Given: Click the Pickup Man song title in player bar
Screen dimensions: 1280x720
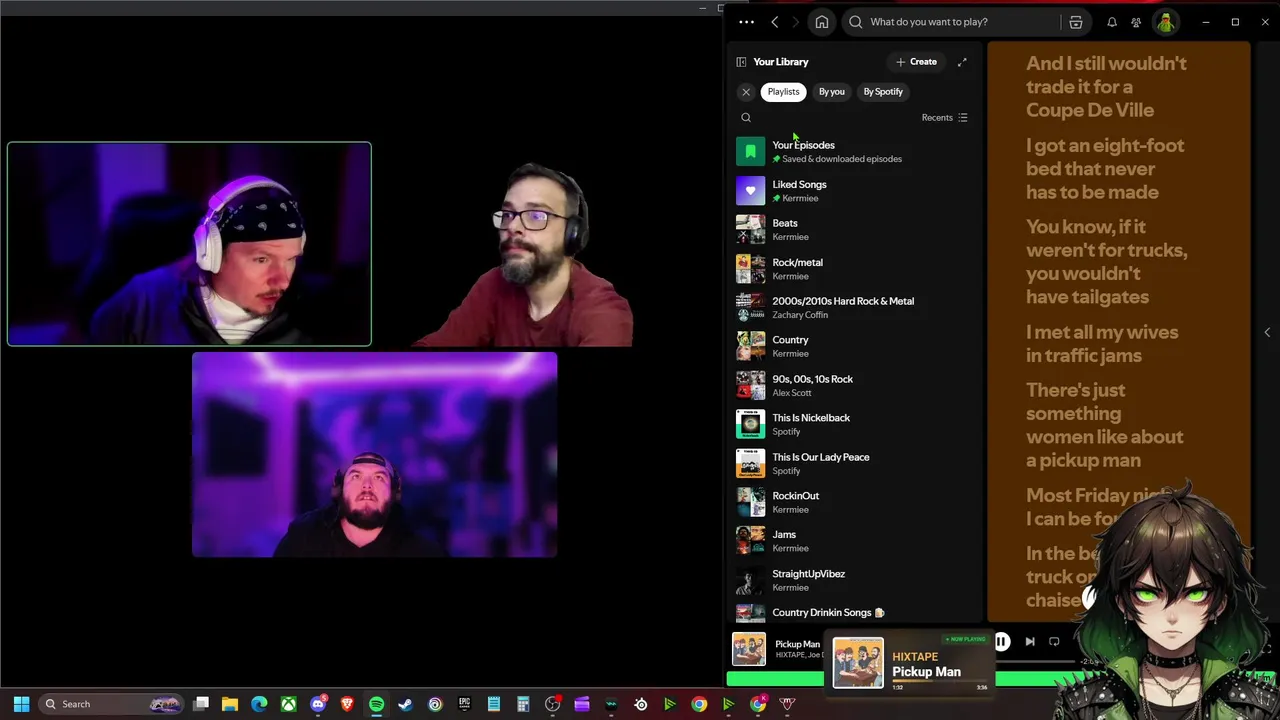Looking at the screenshot, I should tap(798, 645).
